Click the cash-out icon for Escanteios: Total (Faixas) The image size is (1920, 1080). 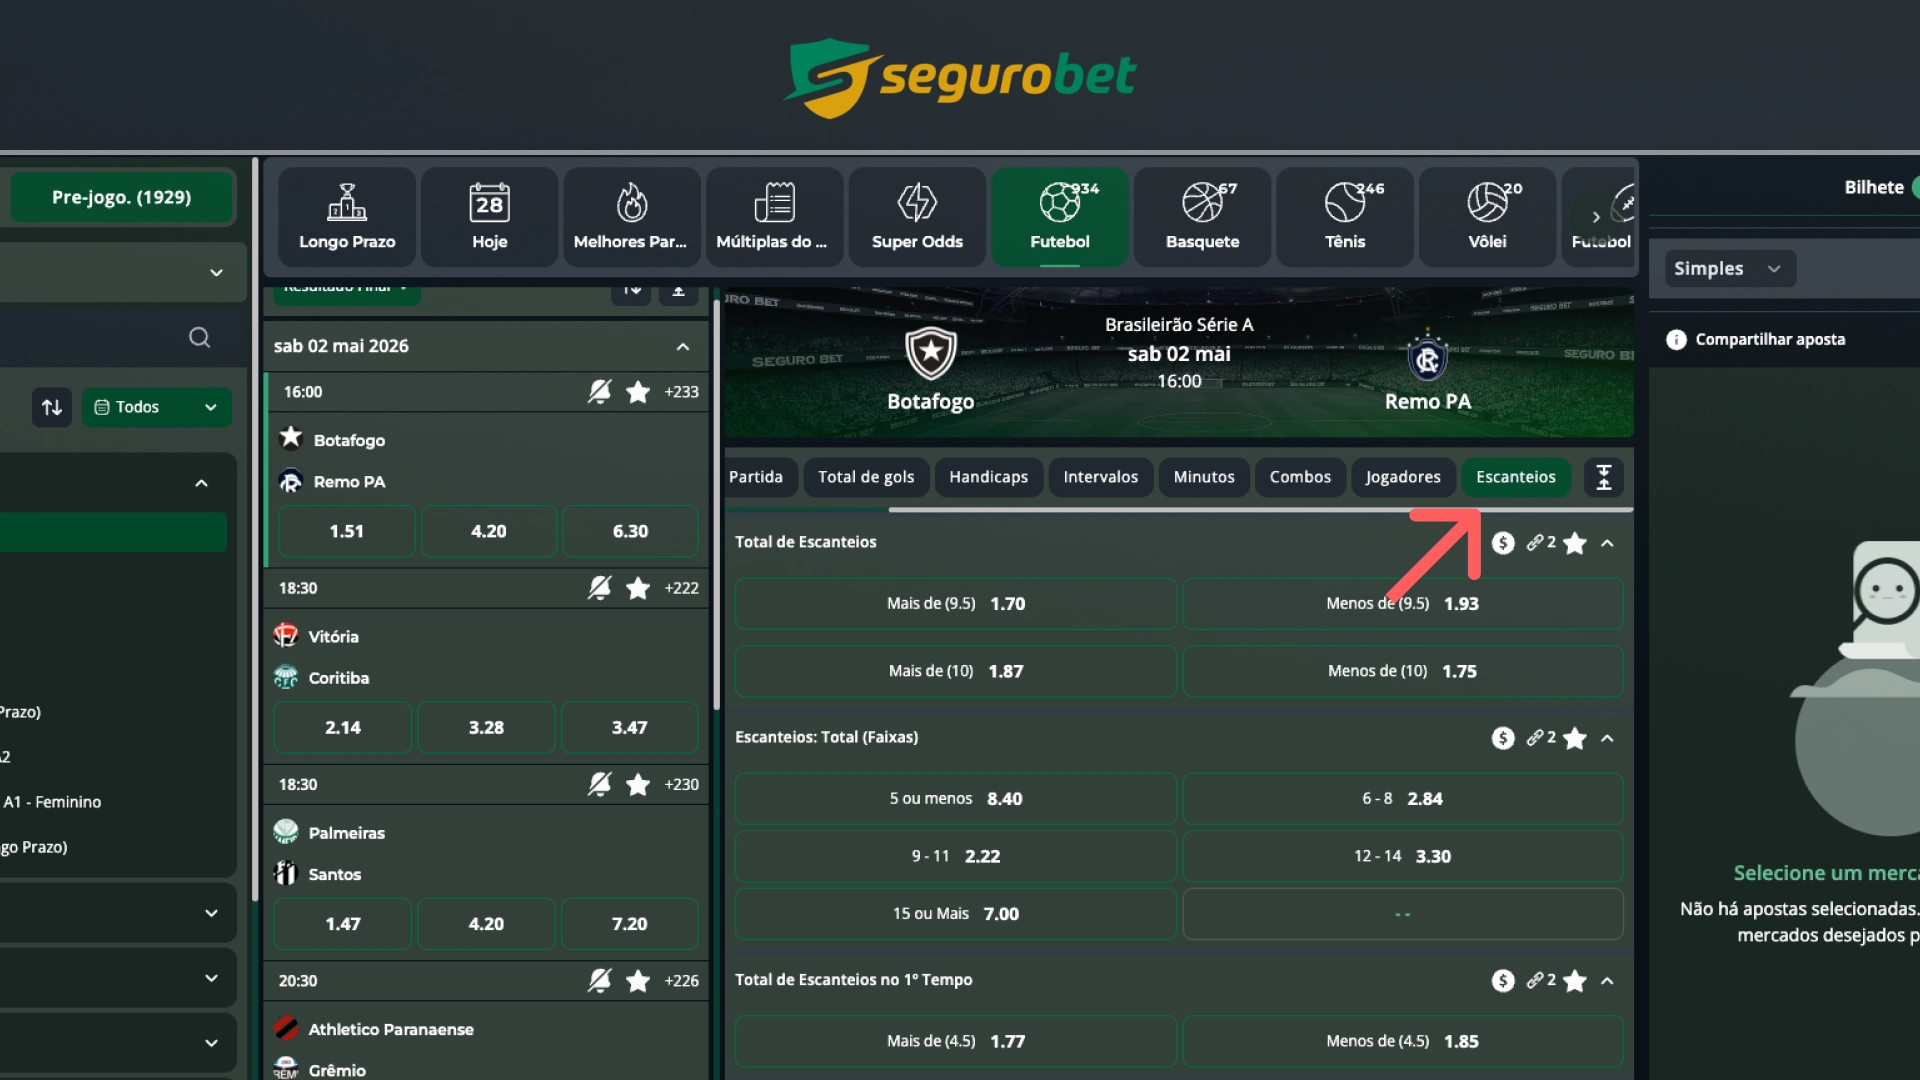1503,738
